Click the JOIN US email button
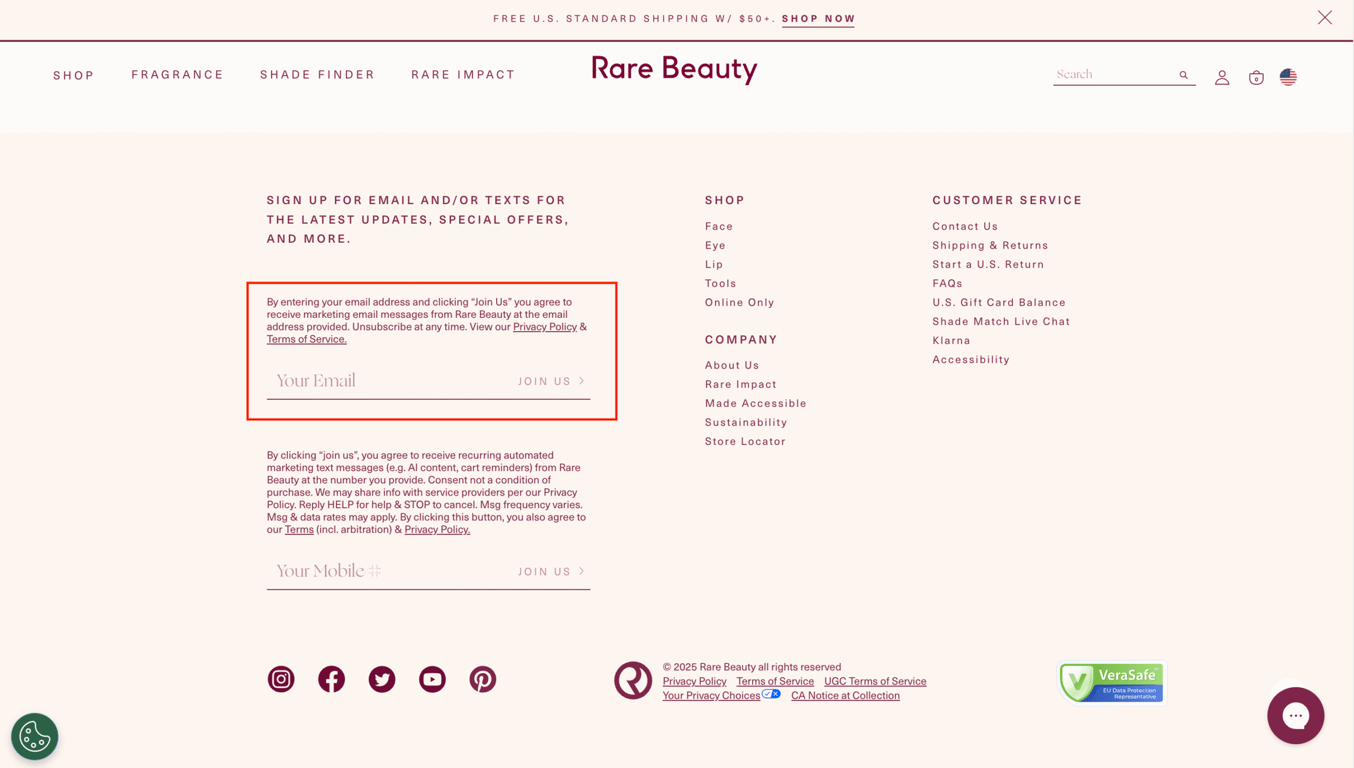The image size is (1354, 768). pyautogui.click(x=550, y=381)
